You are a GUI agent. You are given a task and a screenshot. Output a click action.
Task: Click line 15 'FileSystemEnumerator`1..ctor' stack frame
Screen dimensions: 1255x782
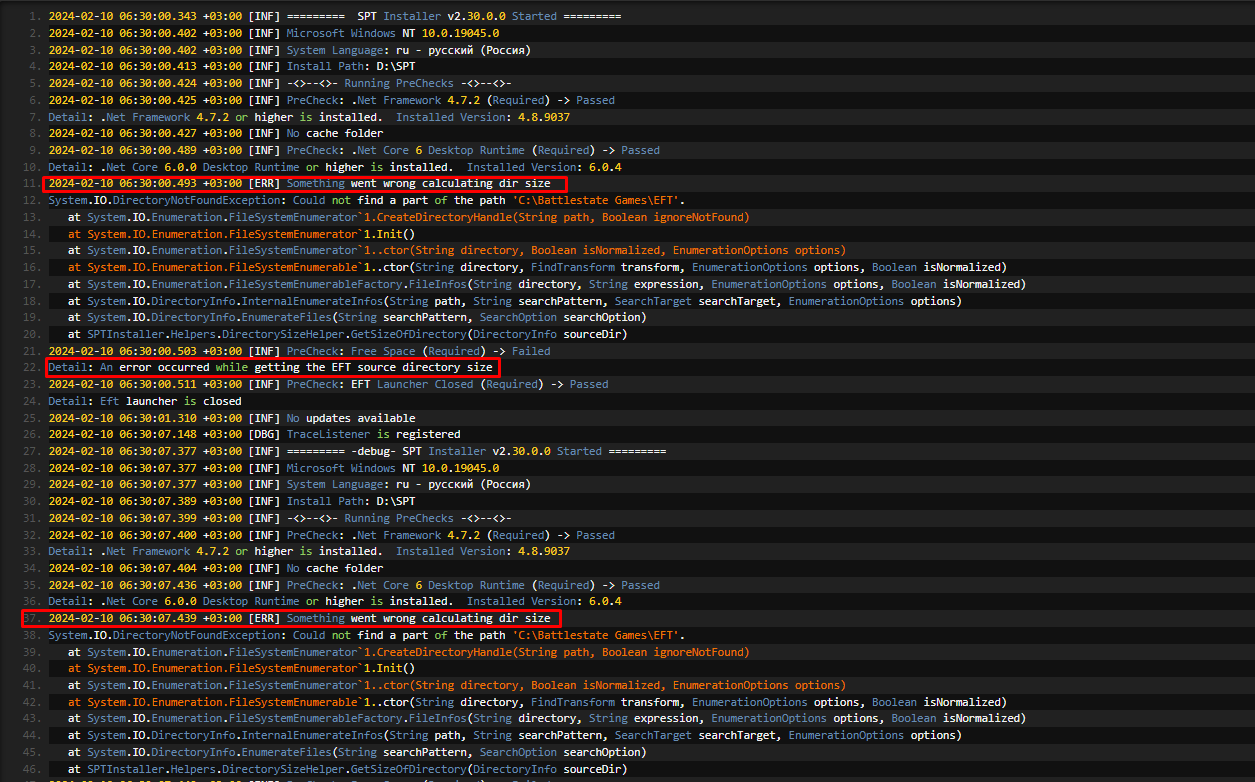(x=457, y=251)
